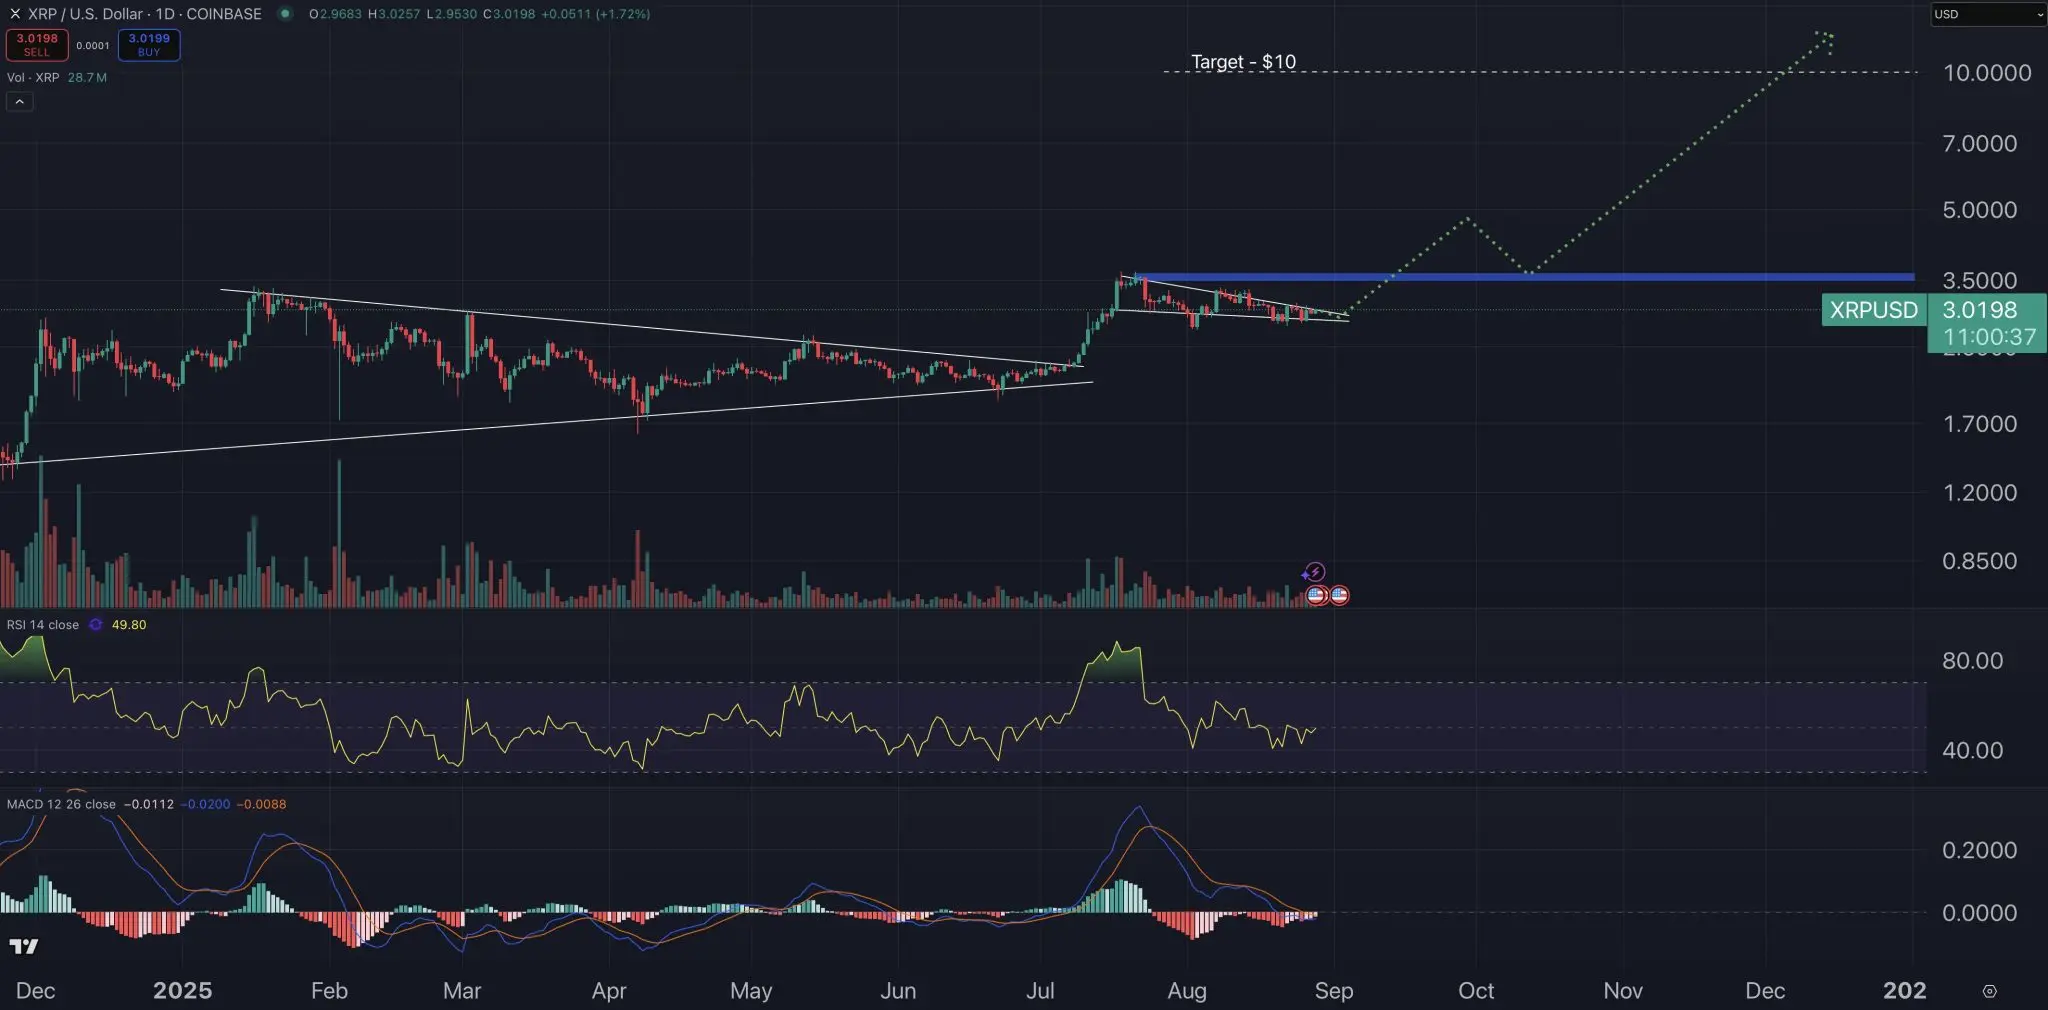Click the May label on time axis
Screen dimensions: 2048x1010
point(751,991)
